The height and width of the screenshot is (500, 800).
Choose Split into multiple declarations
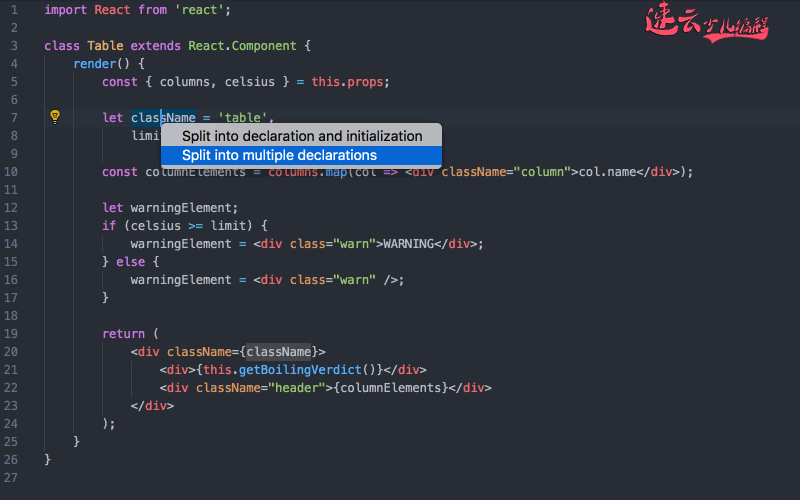click(302, 155)
